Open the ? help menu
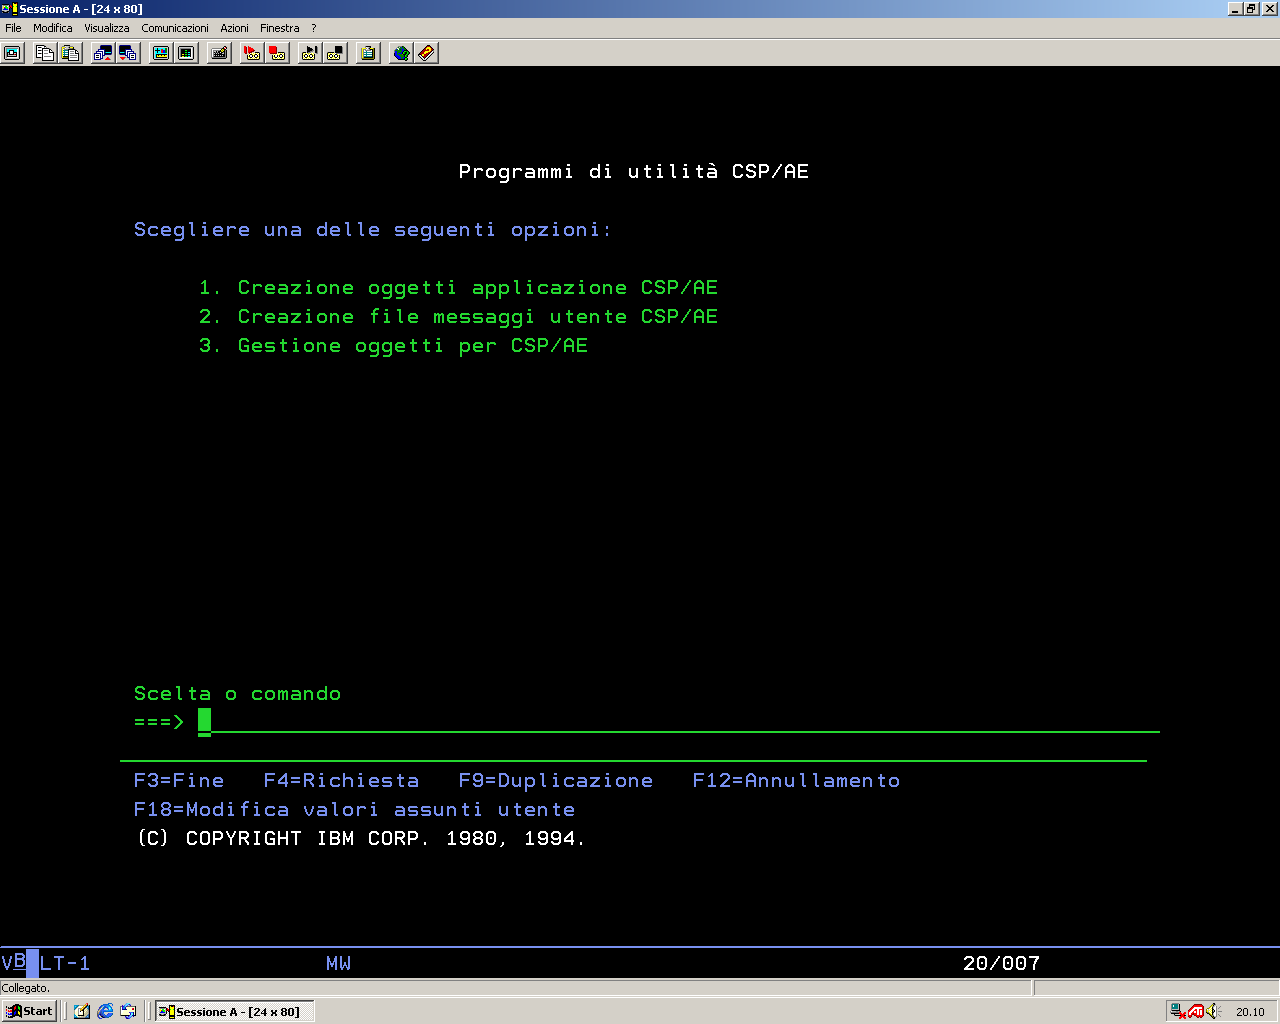This screenshot has height=1024, width=1280. pyautogui.click(x=313, y=28)
